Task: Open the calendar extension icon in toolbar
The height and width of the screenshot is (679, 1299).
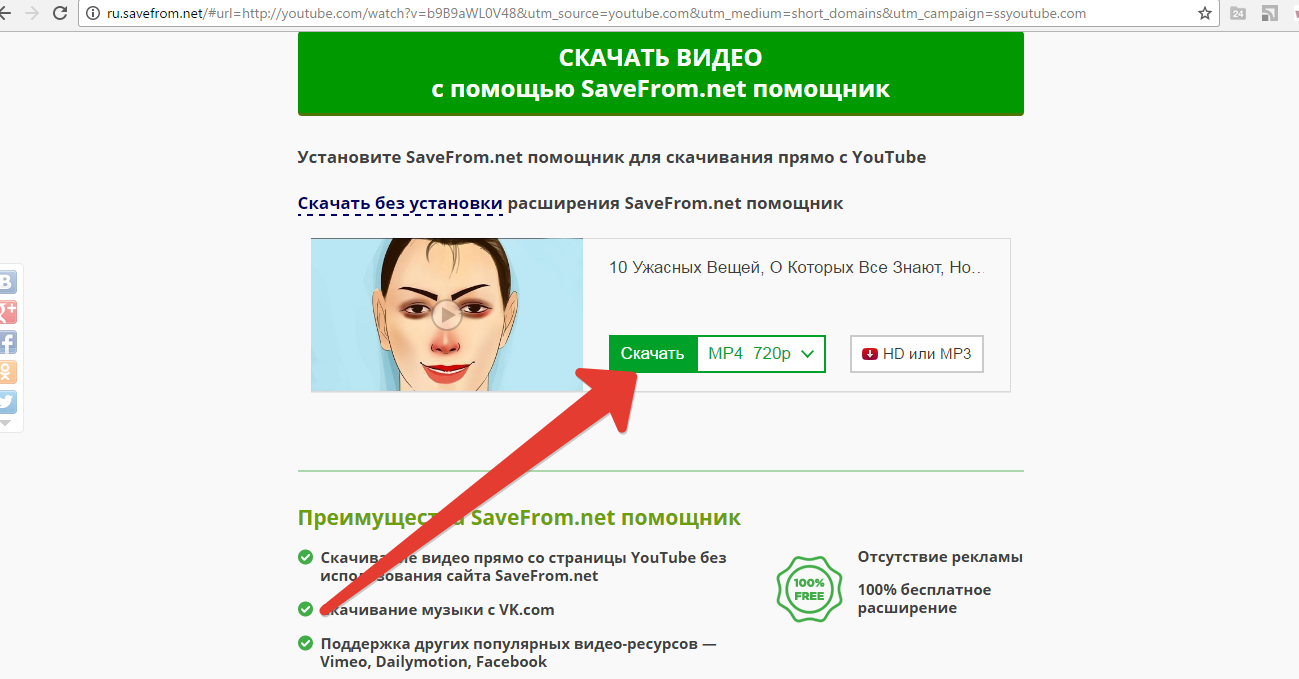Action: point(1238,14)
